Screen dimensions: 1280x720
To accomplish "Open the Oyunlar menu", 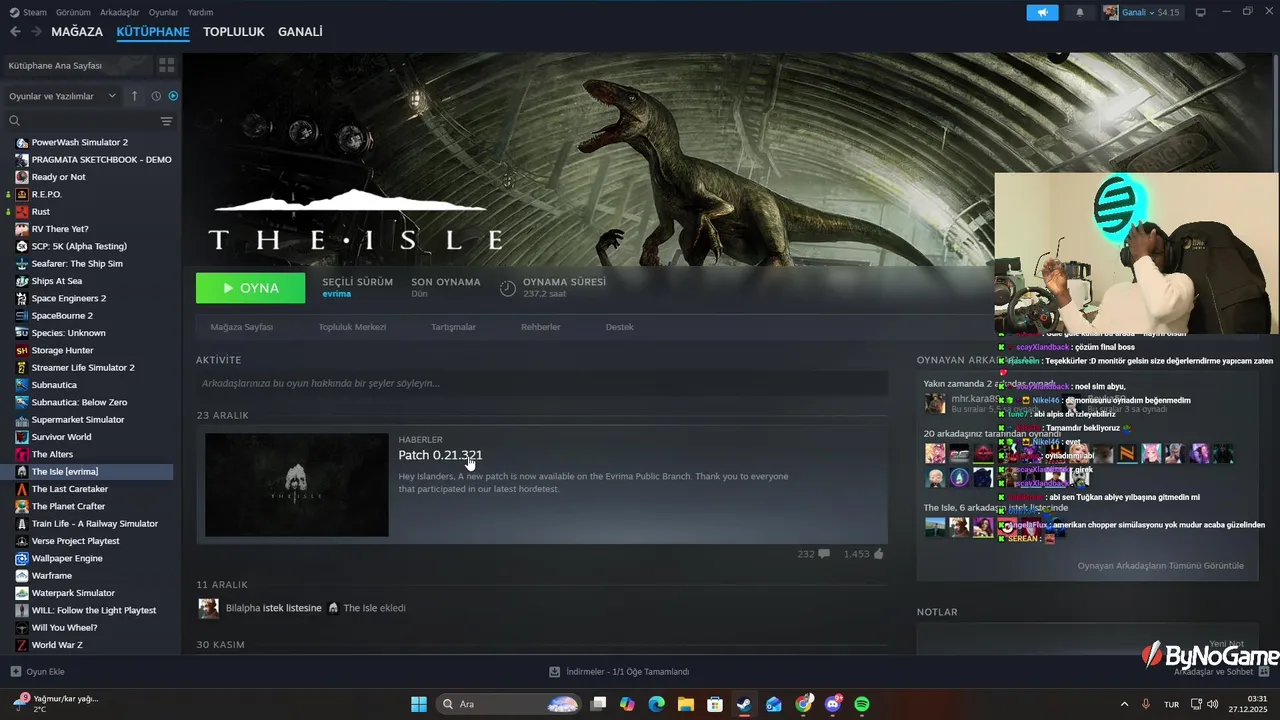I will pos(164,12).
